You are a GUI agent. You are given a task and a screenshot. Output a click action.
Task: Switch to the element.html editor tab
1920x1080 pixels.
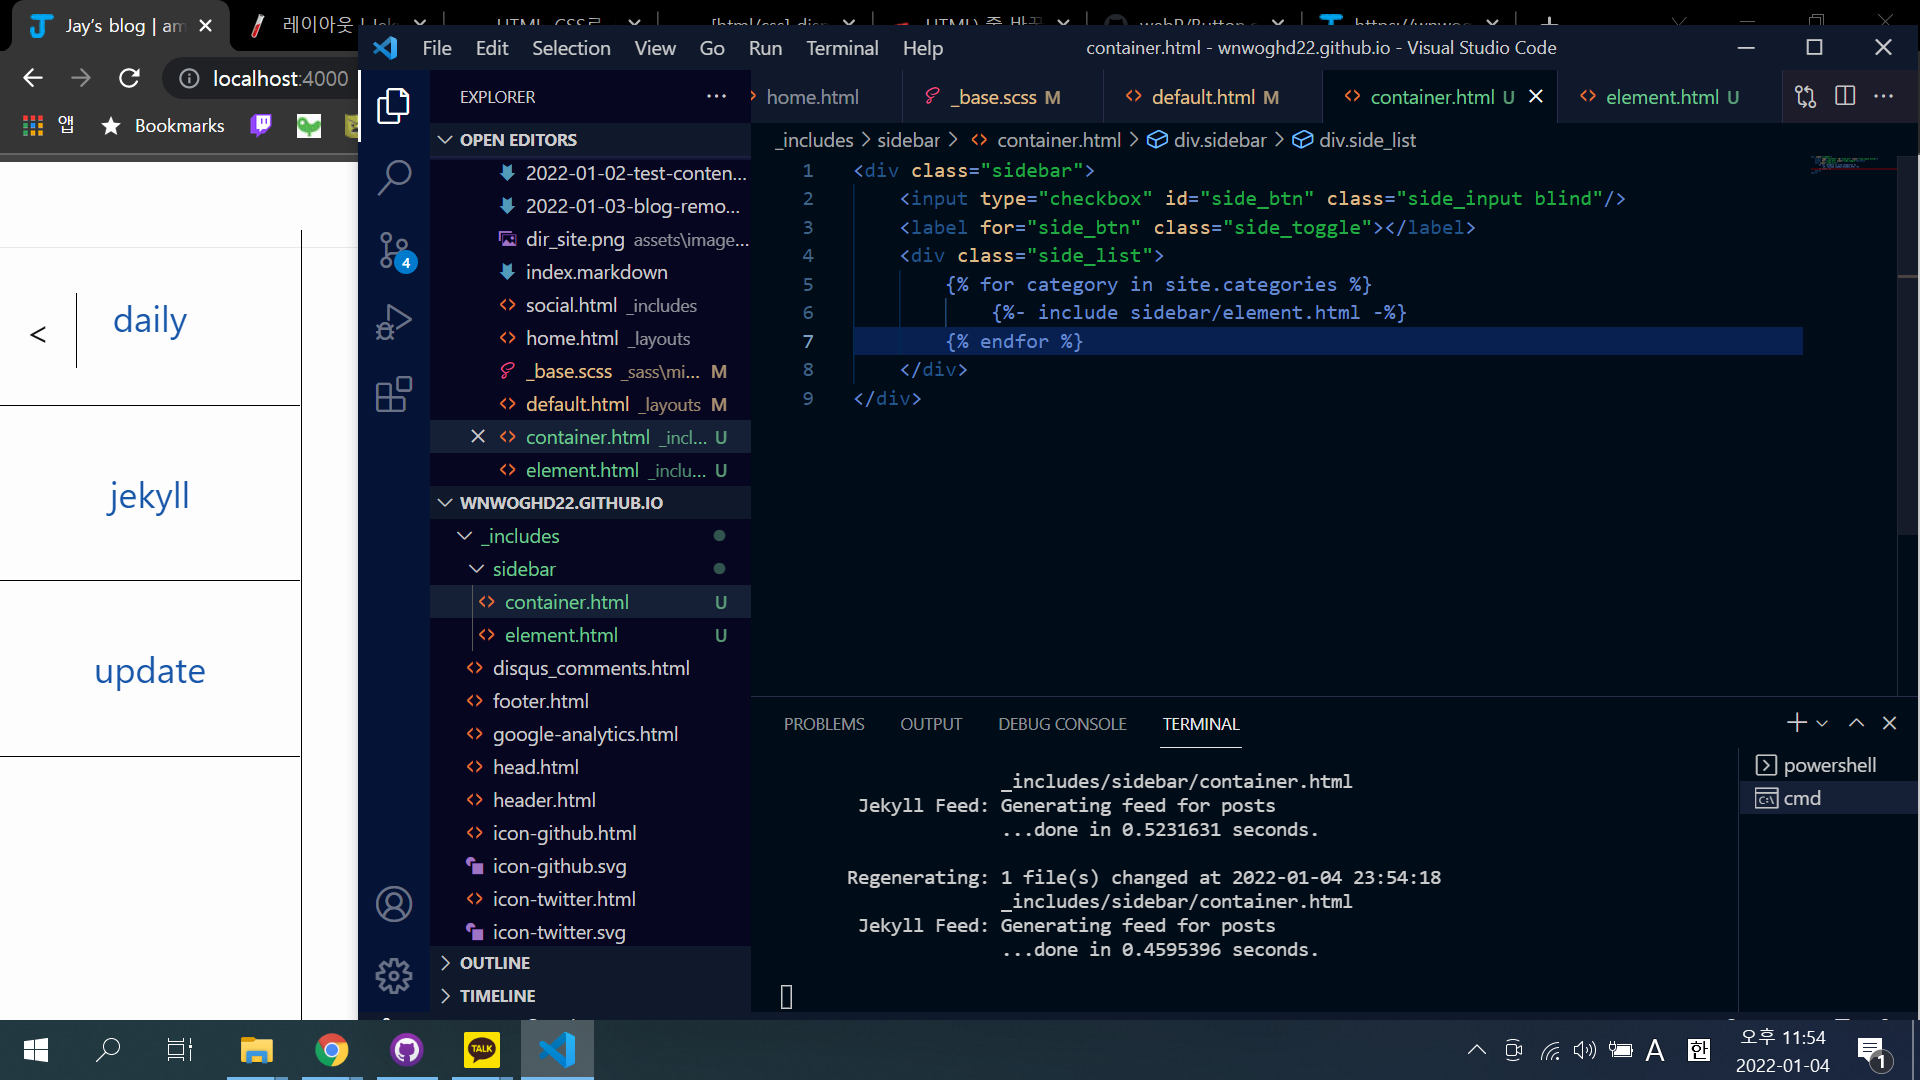coord(1670,97)
